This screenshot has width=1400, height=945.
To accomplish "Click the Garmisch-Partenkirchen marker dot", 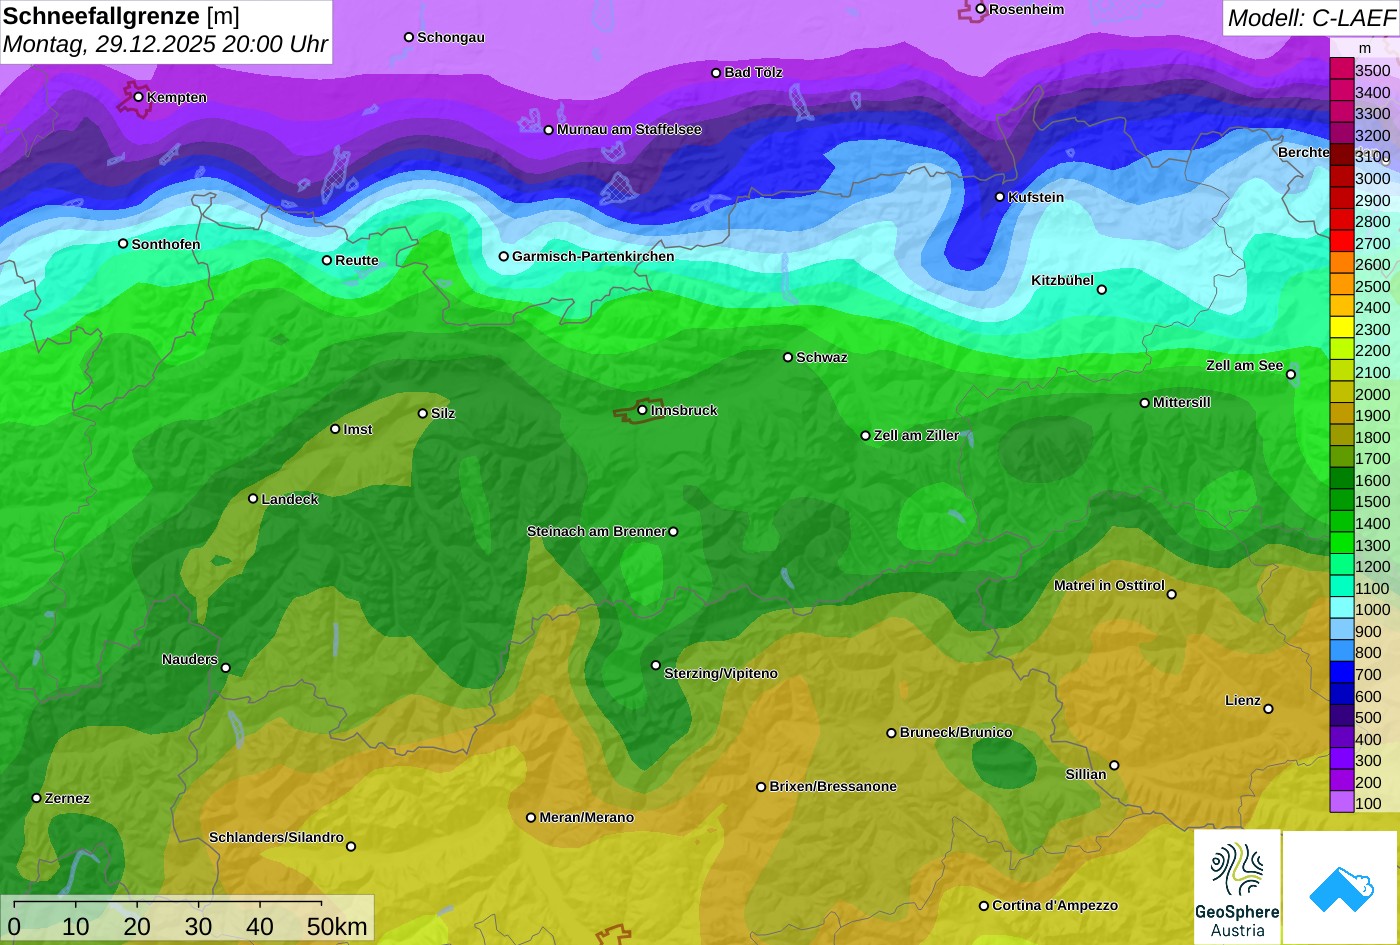I will tap(504, 256).
